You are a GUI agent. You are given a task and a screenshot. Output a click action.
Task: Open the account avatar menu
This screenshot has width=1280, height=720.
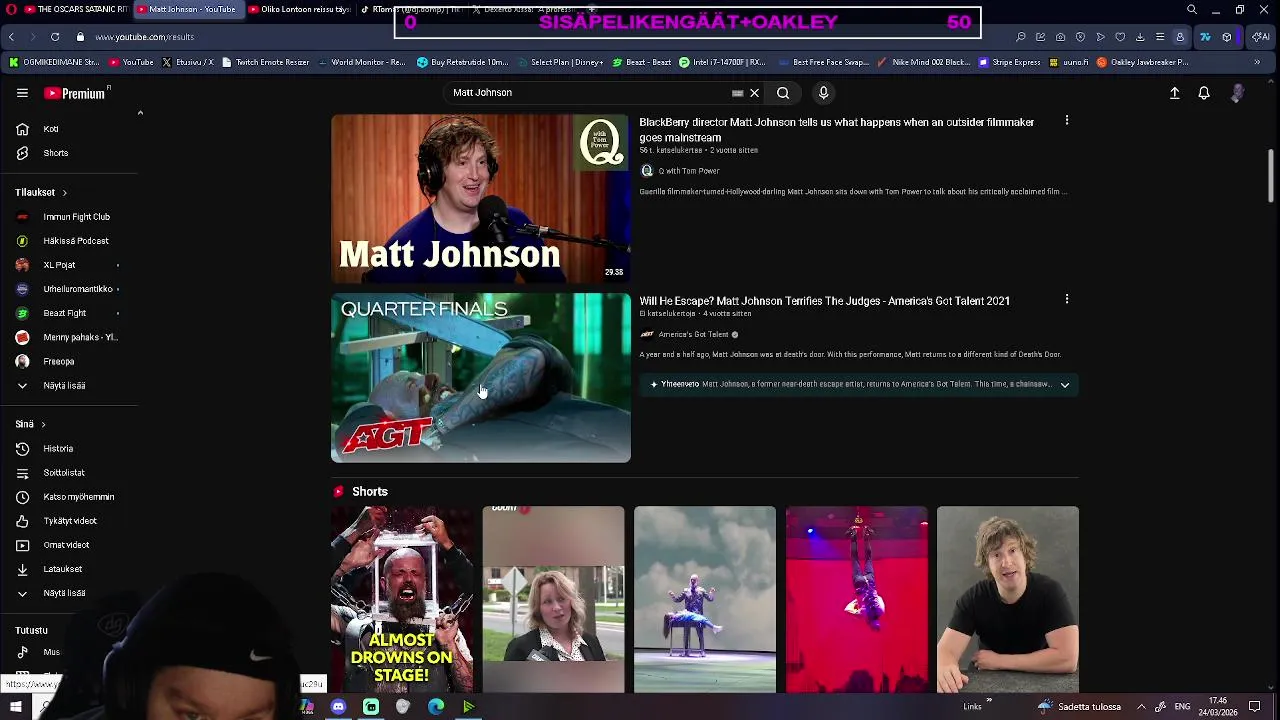1237,93
